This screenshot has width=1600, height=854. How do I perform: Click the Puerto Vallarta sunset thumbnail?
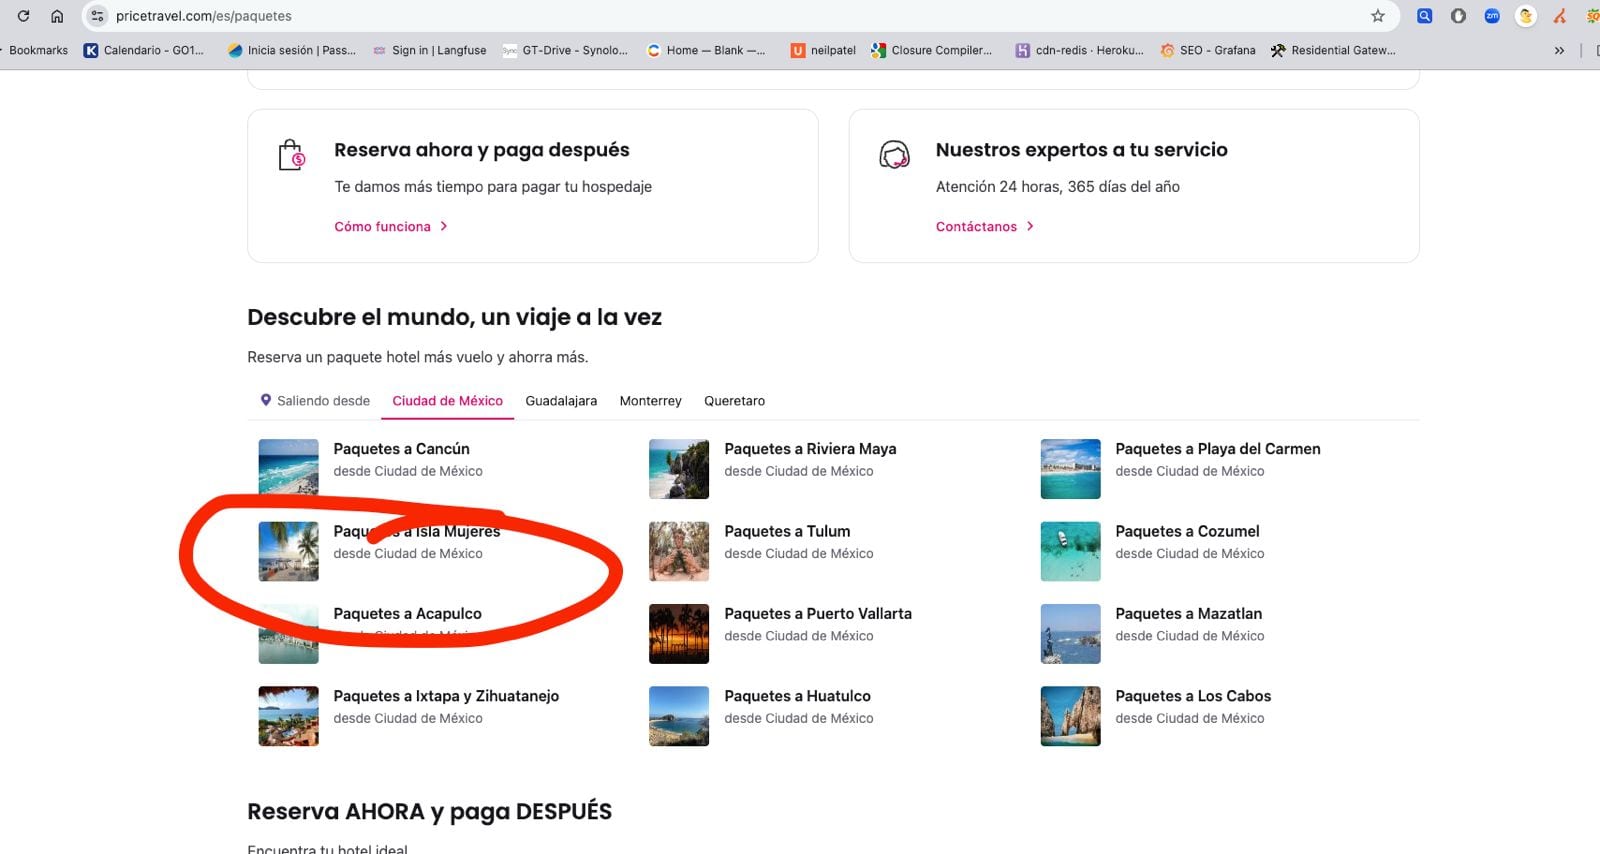[x=679, y=634]
